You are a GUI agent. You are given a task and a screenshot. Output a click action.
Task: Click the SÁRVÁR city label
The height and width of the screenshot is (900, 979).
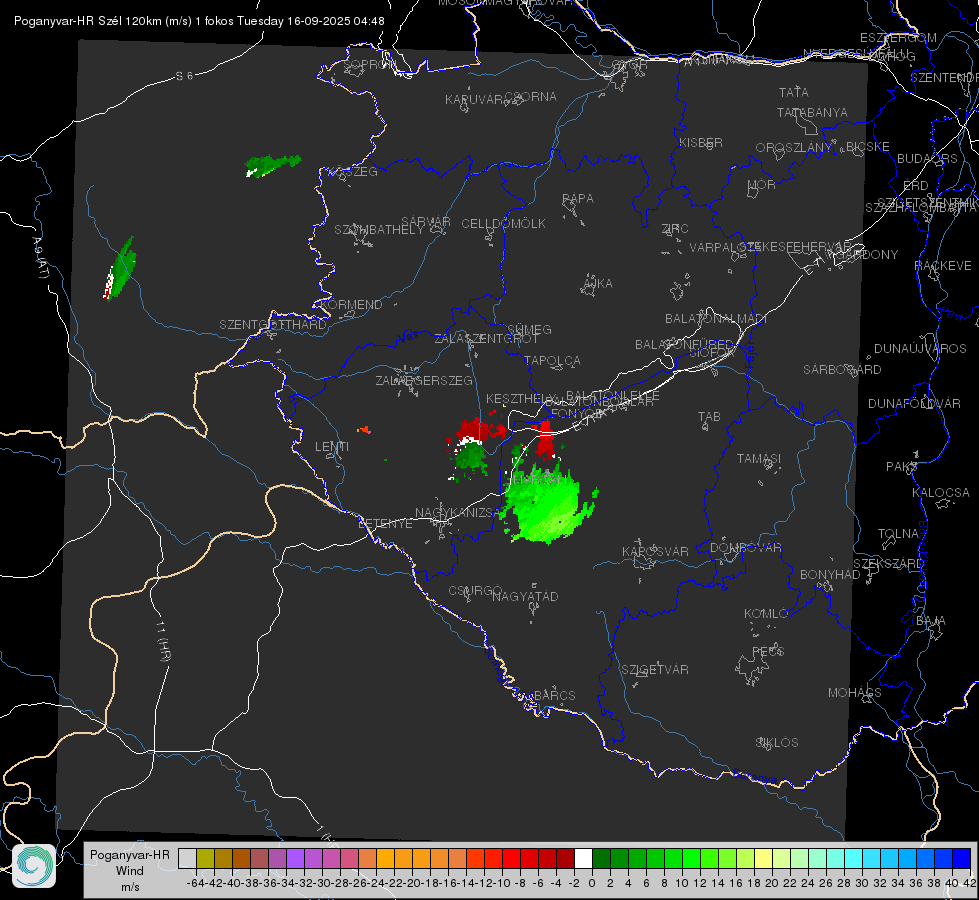[426, 221]
